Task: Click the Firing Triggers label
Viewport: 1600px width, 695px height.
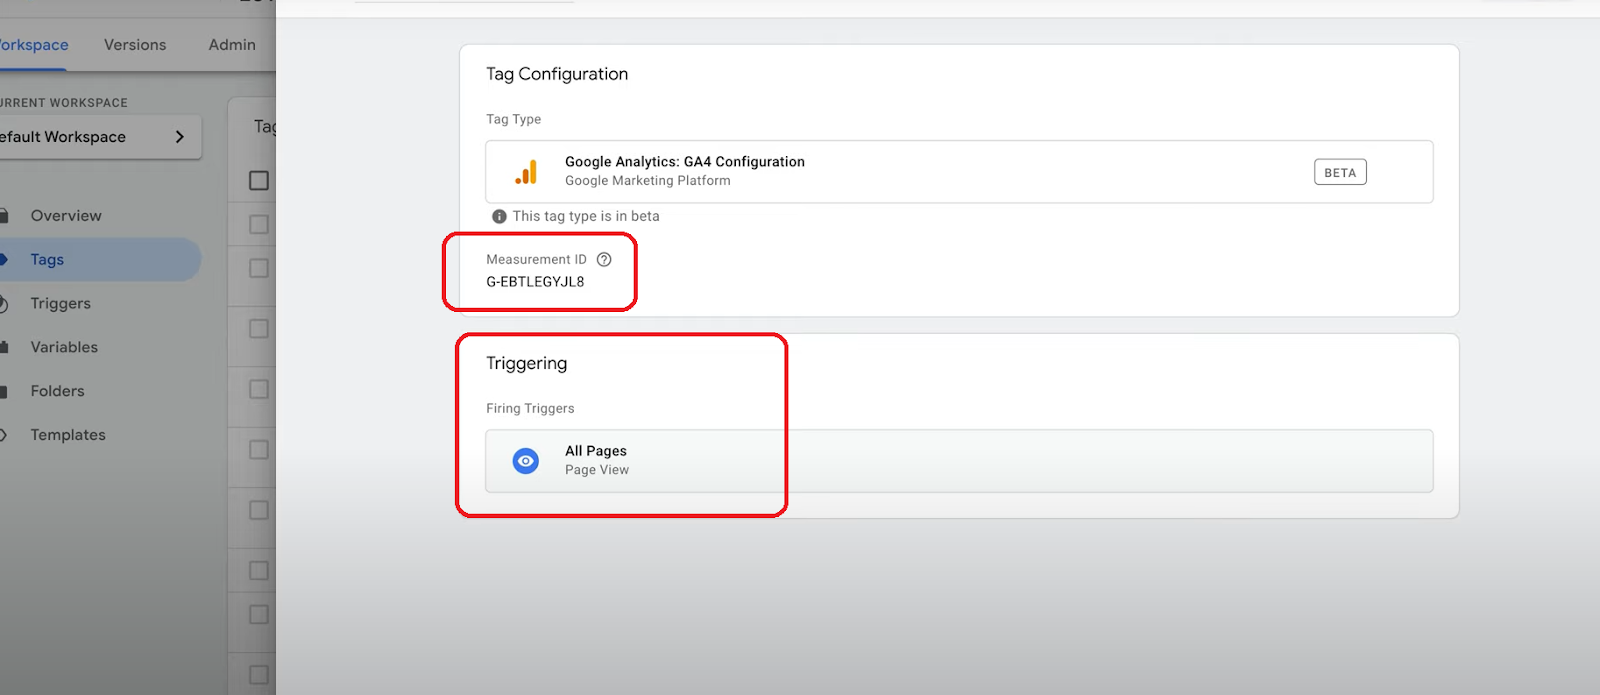Action: coord(530,408)
